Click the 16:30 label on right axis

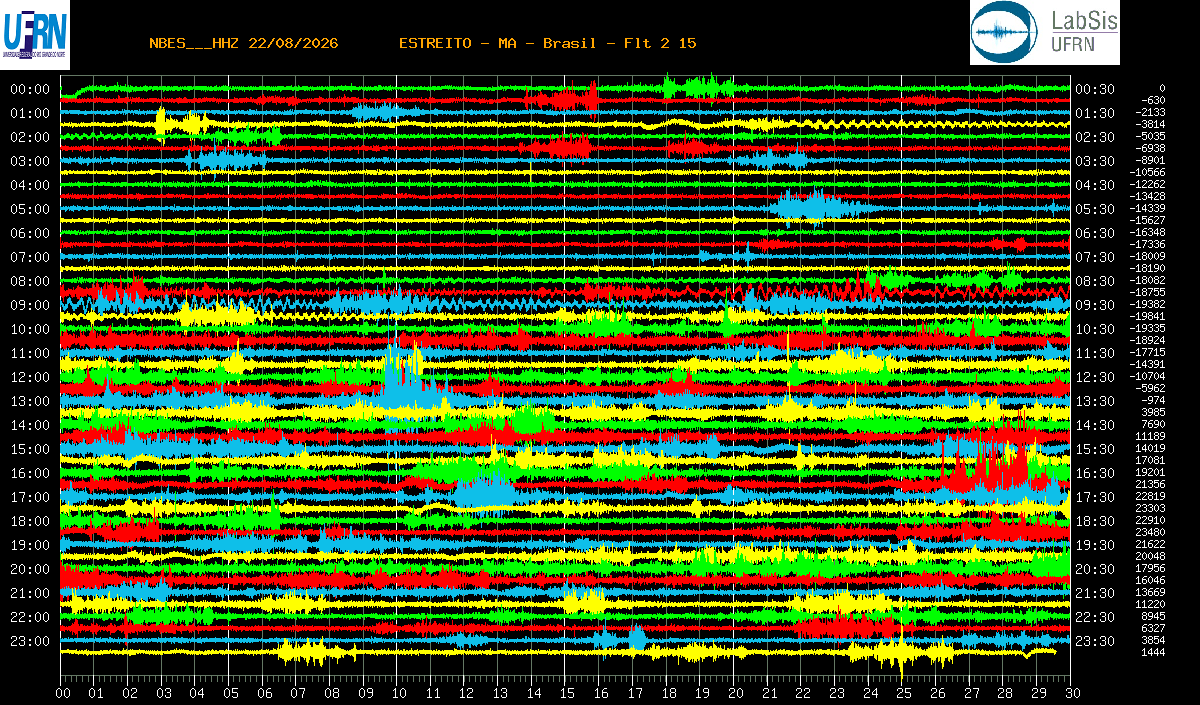tap(1095, 473)
